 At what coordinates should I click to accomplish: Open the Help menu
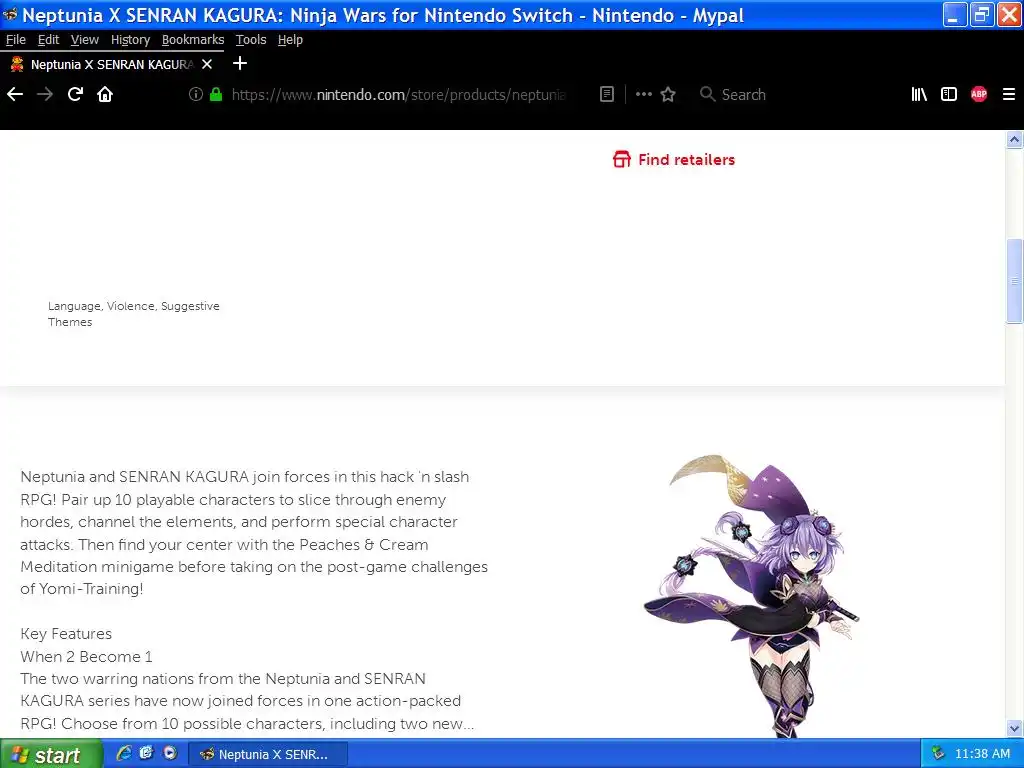290,40
